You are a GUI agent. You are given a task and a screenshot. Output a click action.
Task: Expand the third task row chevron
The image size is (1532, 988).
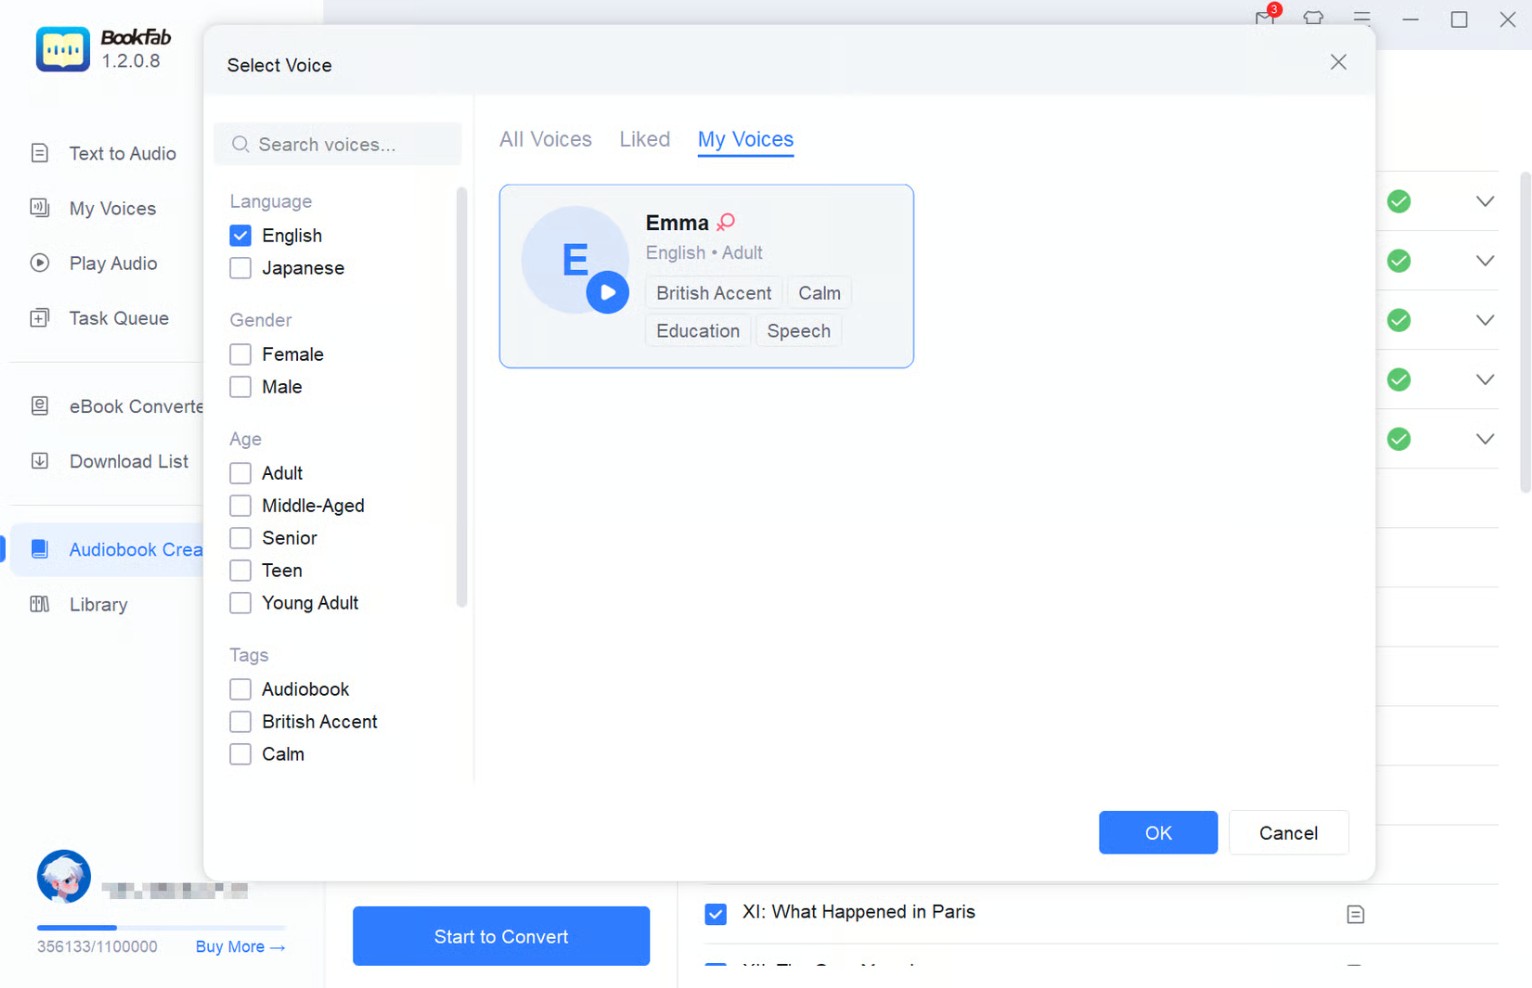click(x=1485, y=320)
